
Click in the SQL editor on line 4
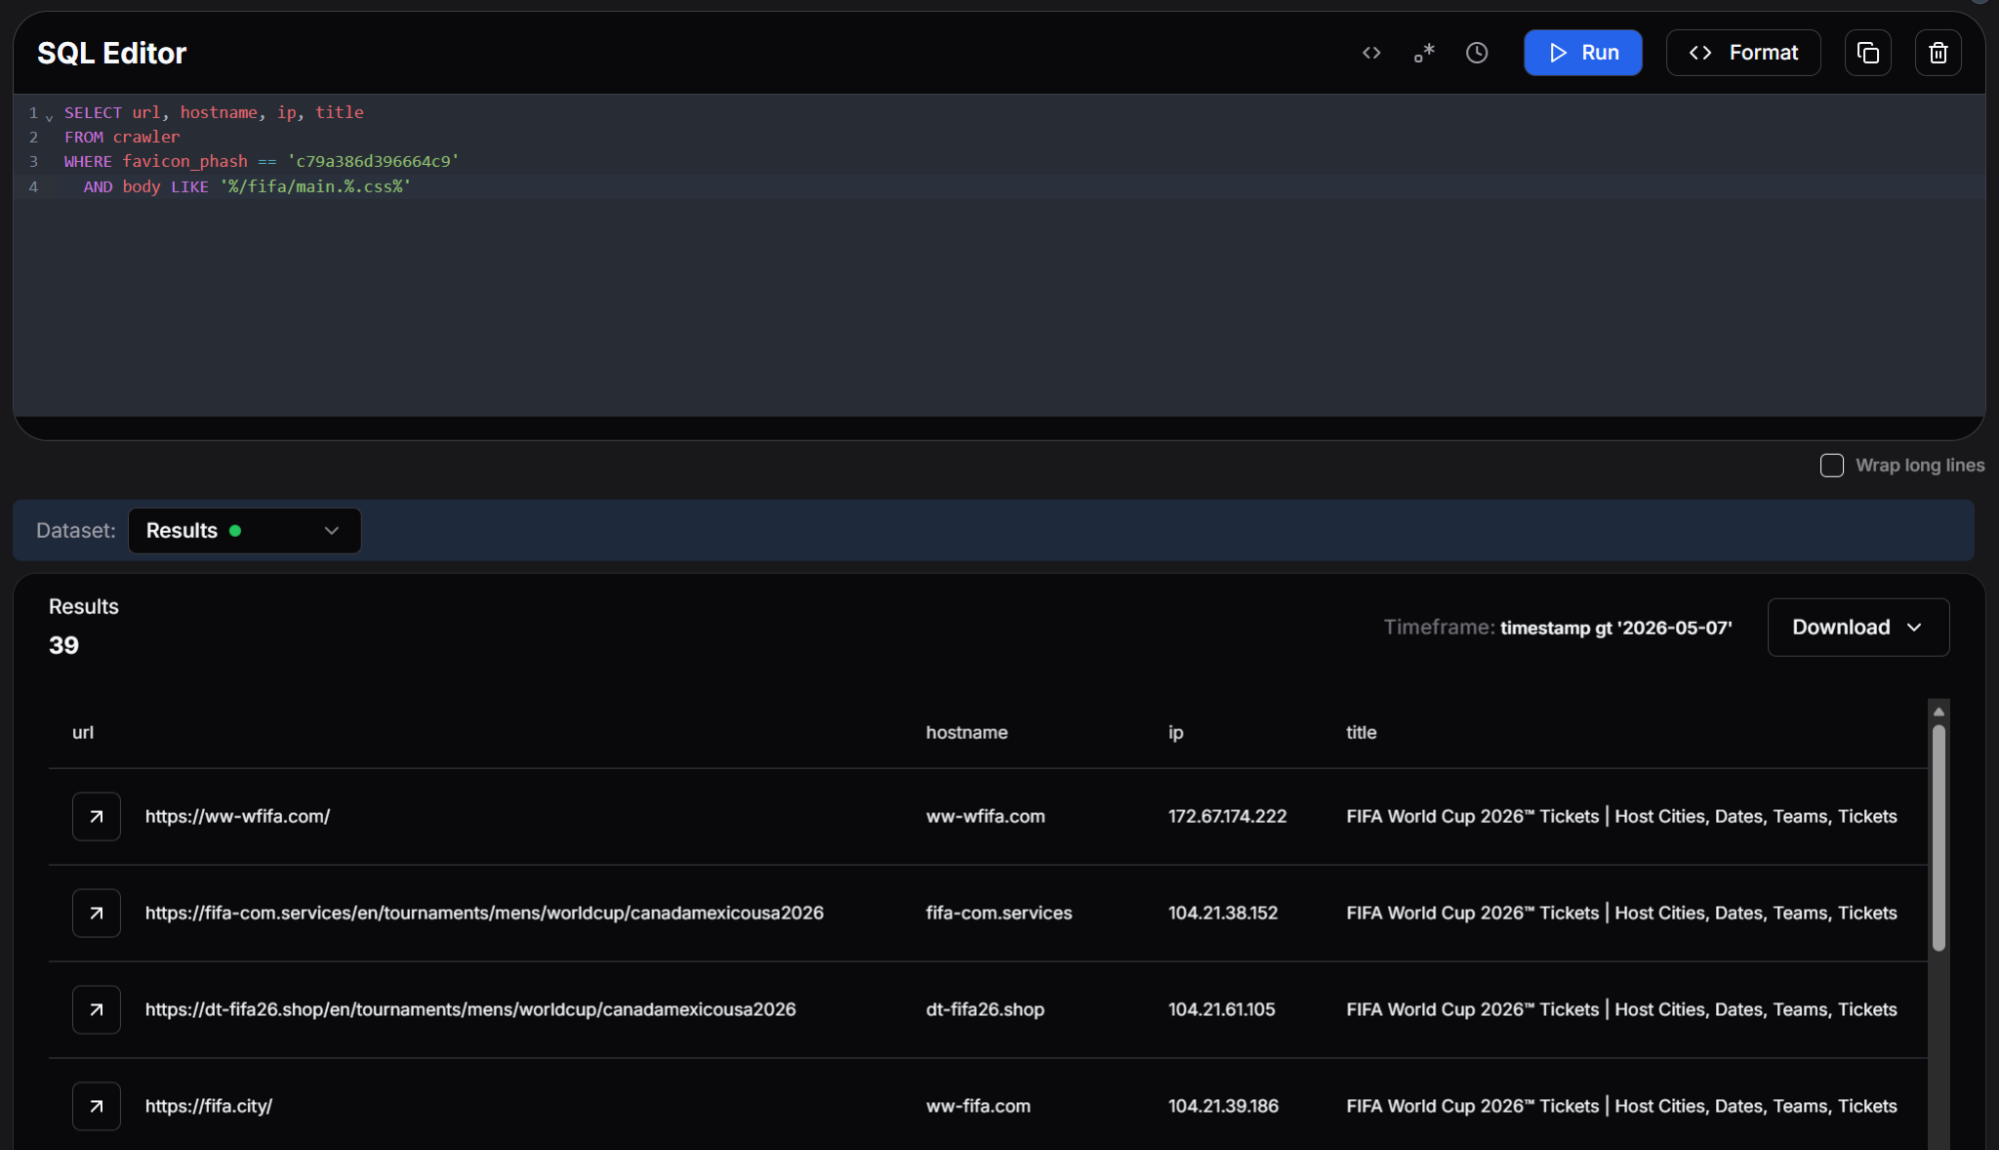coord(999,187)
